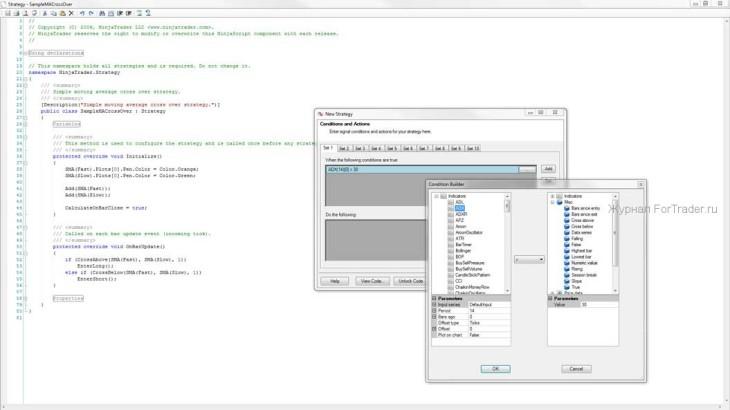Expand the Using declarations code region
The image size is (730, 410).
coord(26,53)
